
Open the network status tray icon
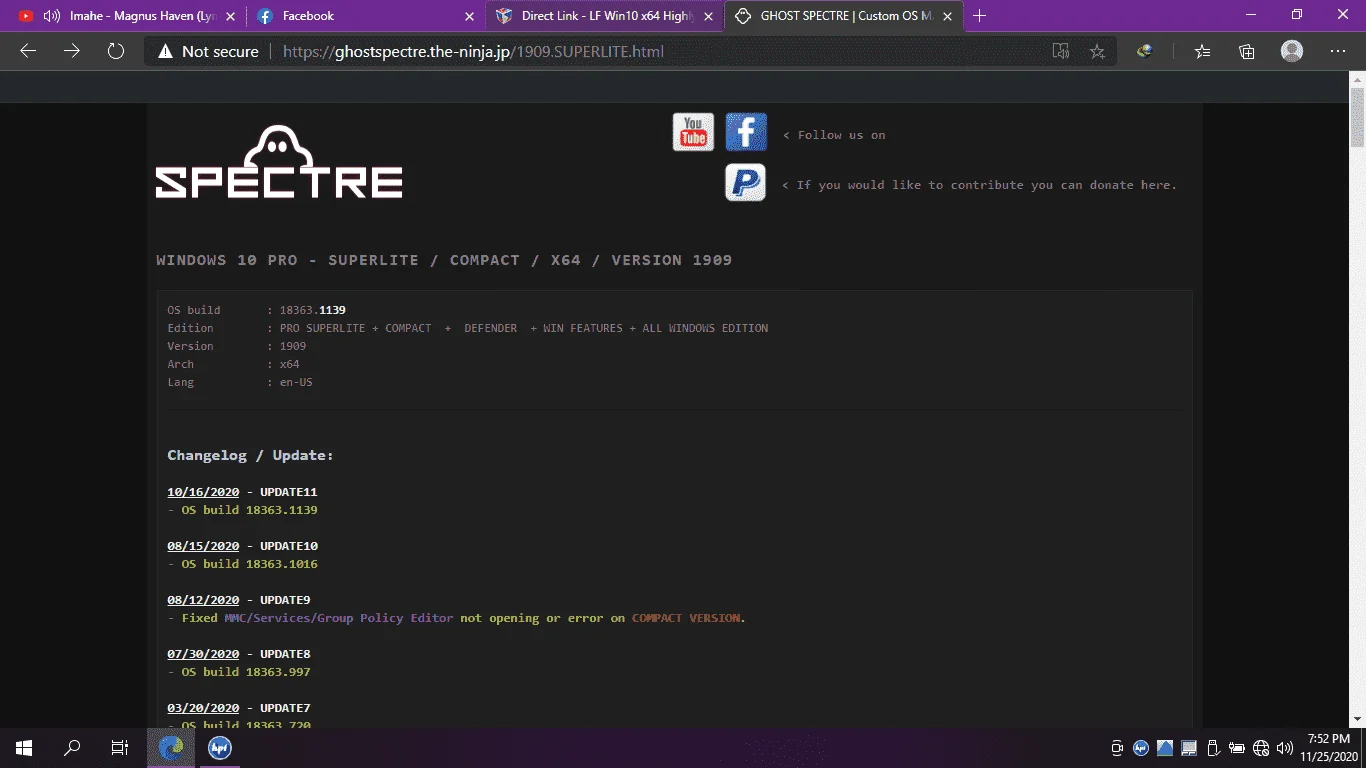[x=1261, y=748]
